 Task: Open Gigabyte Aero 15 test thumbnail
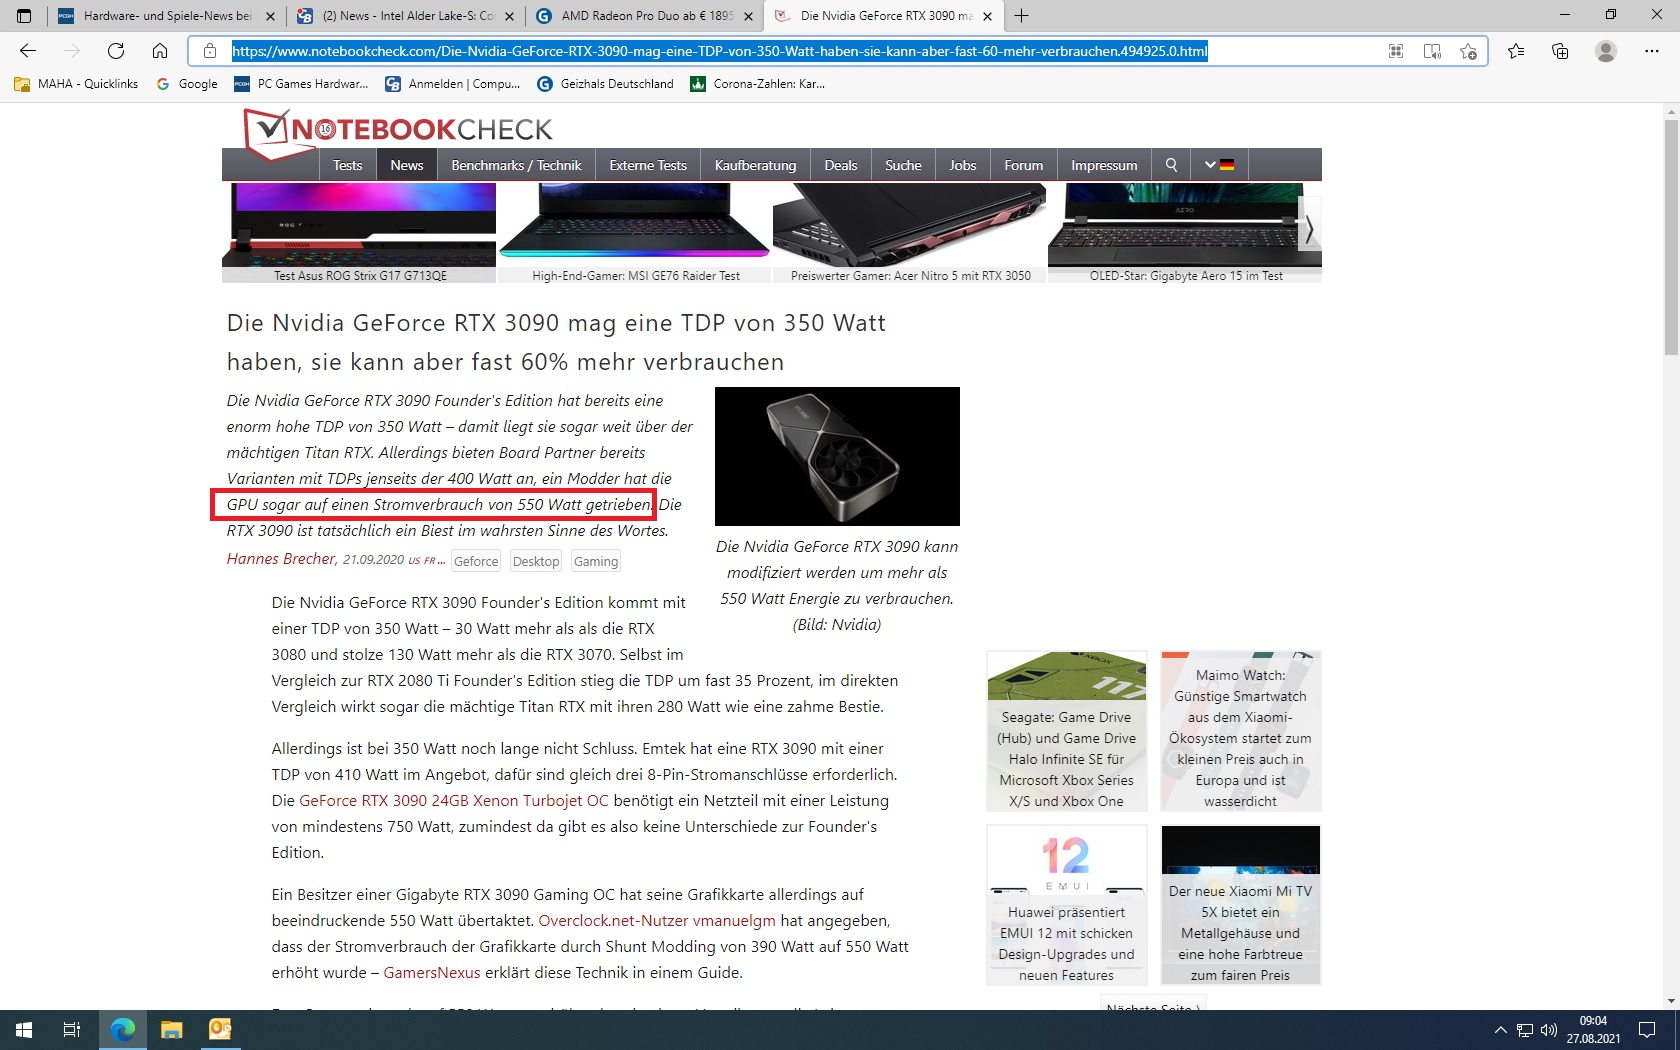[x=1185, y=233]
